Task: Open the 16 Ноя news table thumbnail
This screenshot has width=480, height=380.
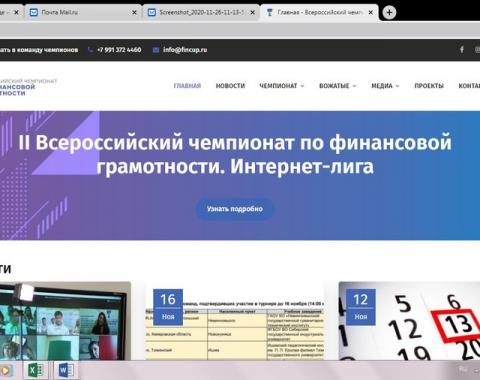Action: pyautogui.click(x=235, y=321)
